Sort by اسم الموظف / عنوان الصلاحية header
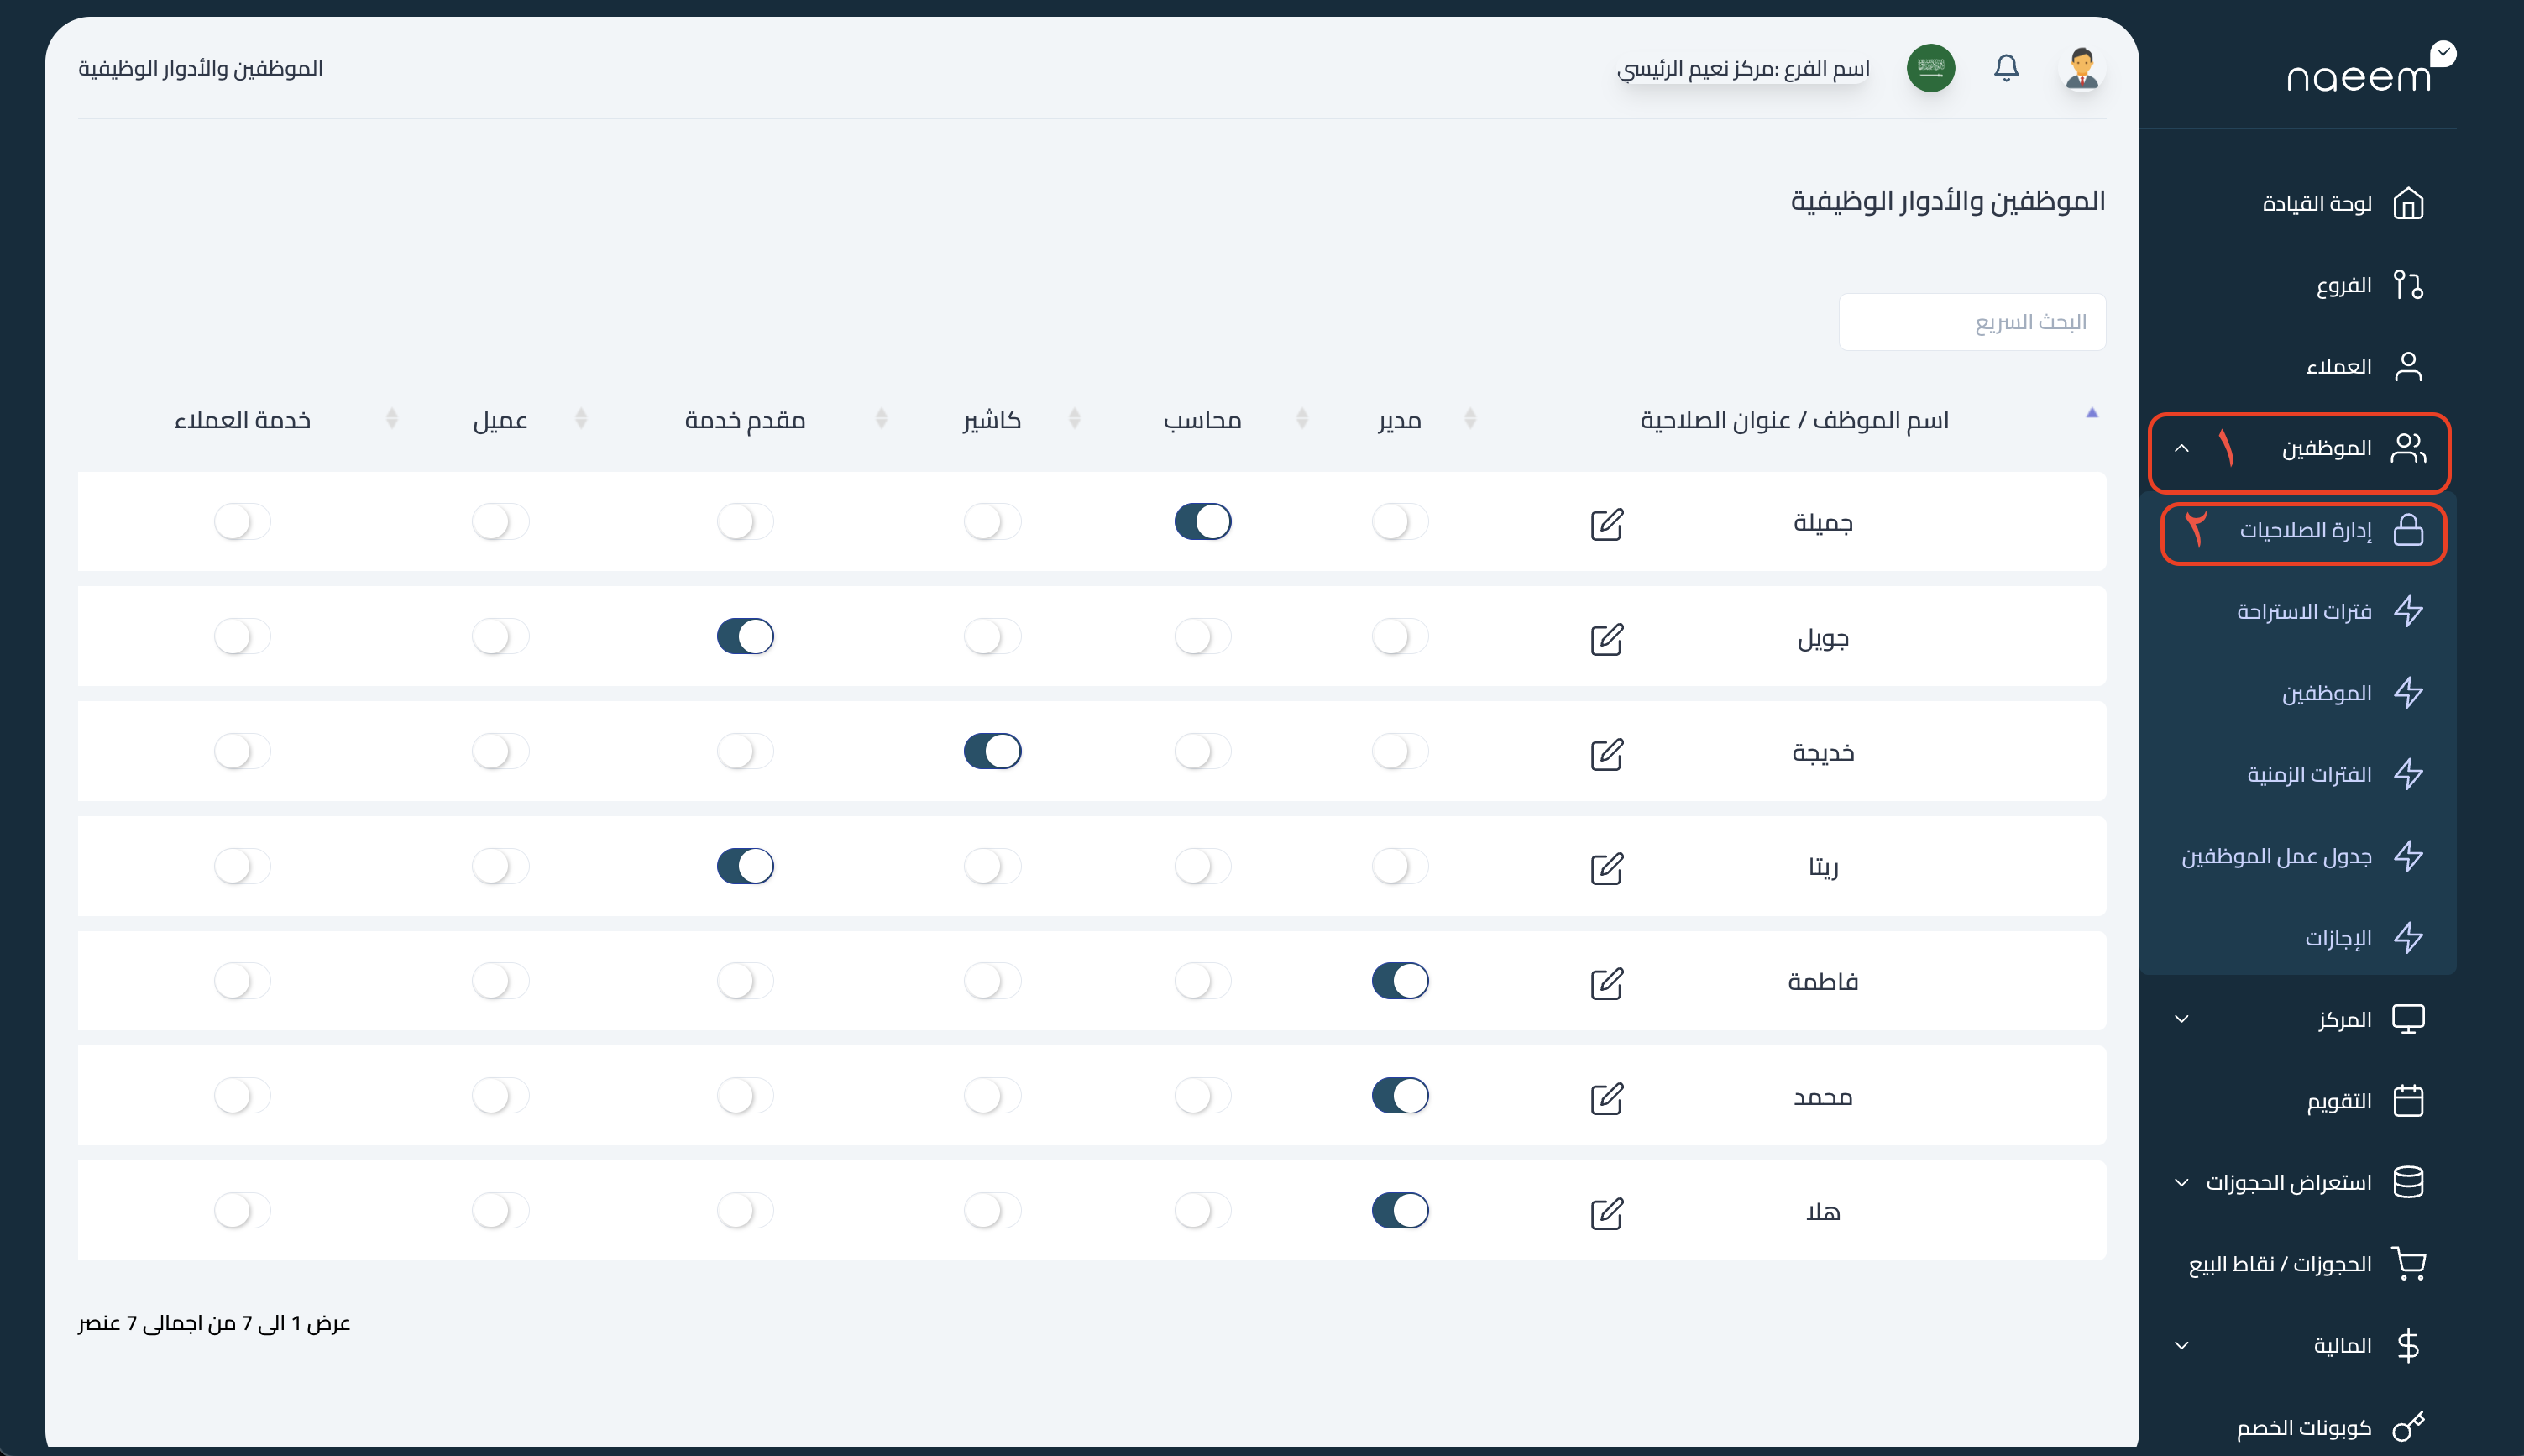 (1795, 420)
